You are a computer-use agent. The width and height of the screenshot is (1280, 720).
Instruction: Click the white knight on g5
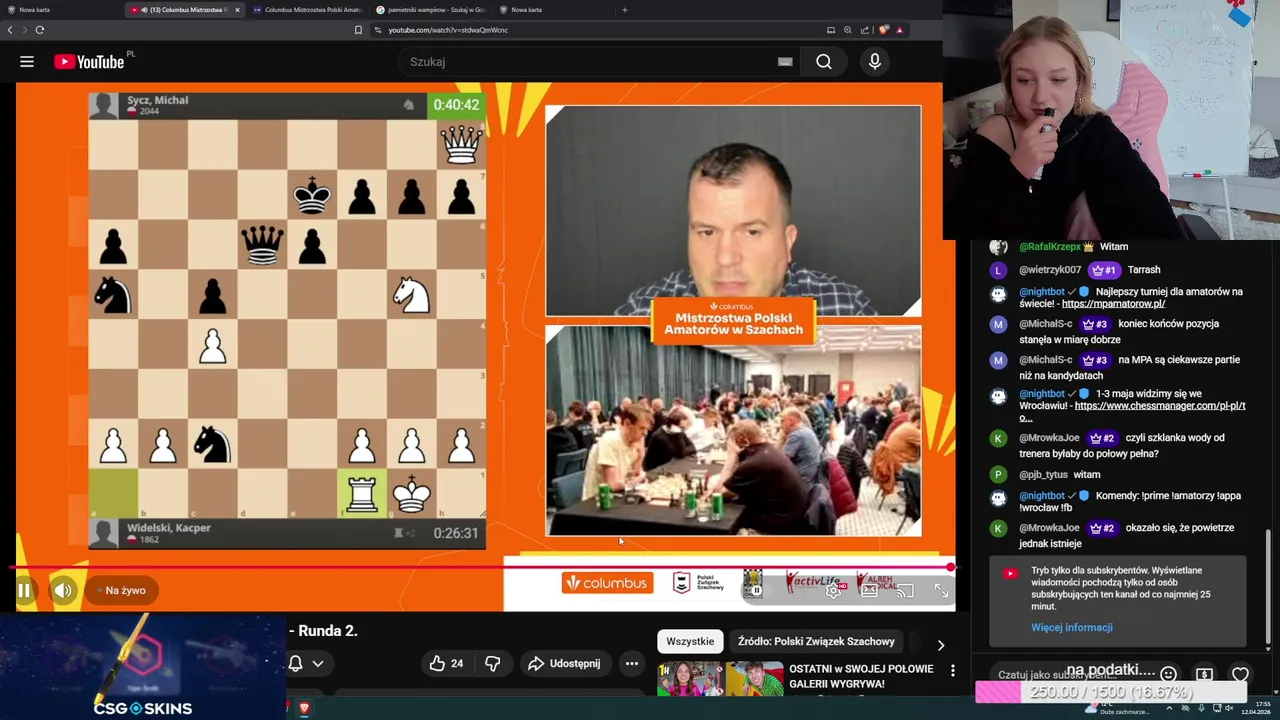point(411,295)
